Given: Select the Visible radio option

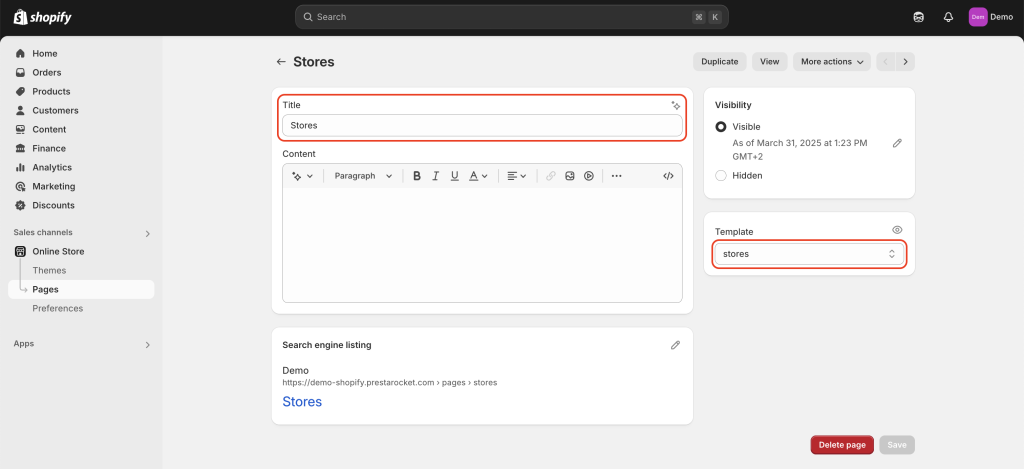Looking at the screenshot, I should 721,127.
